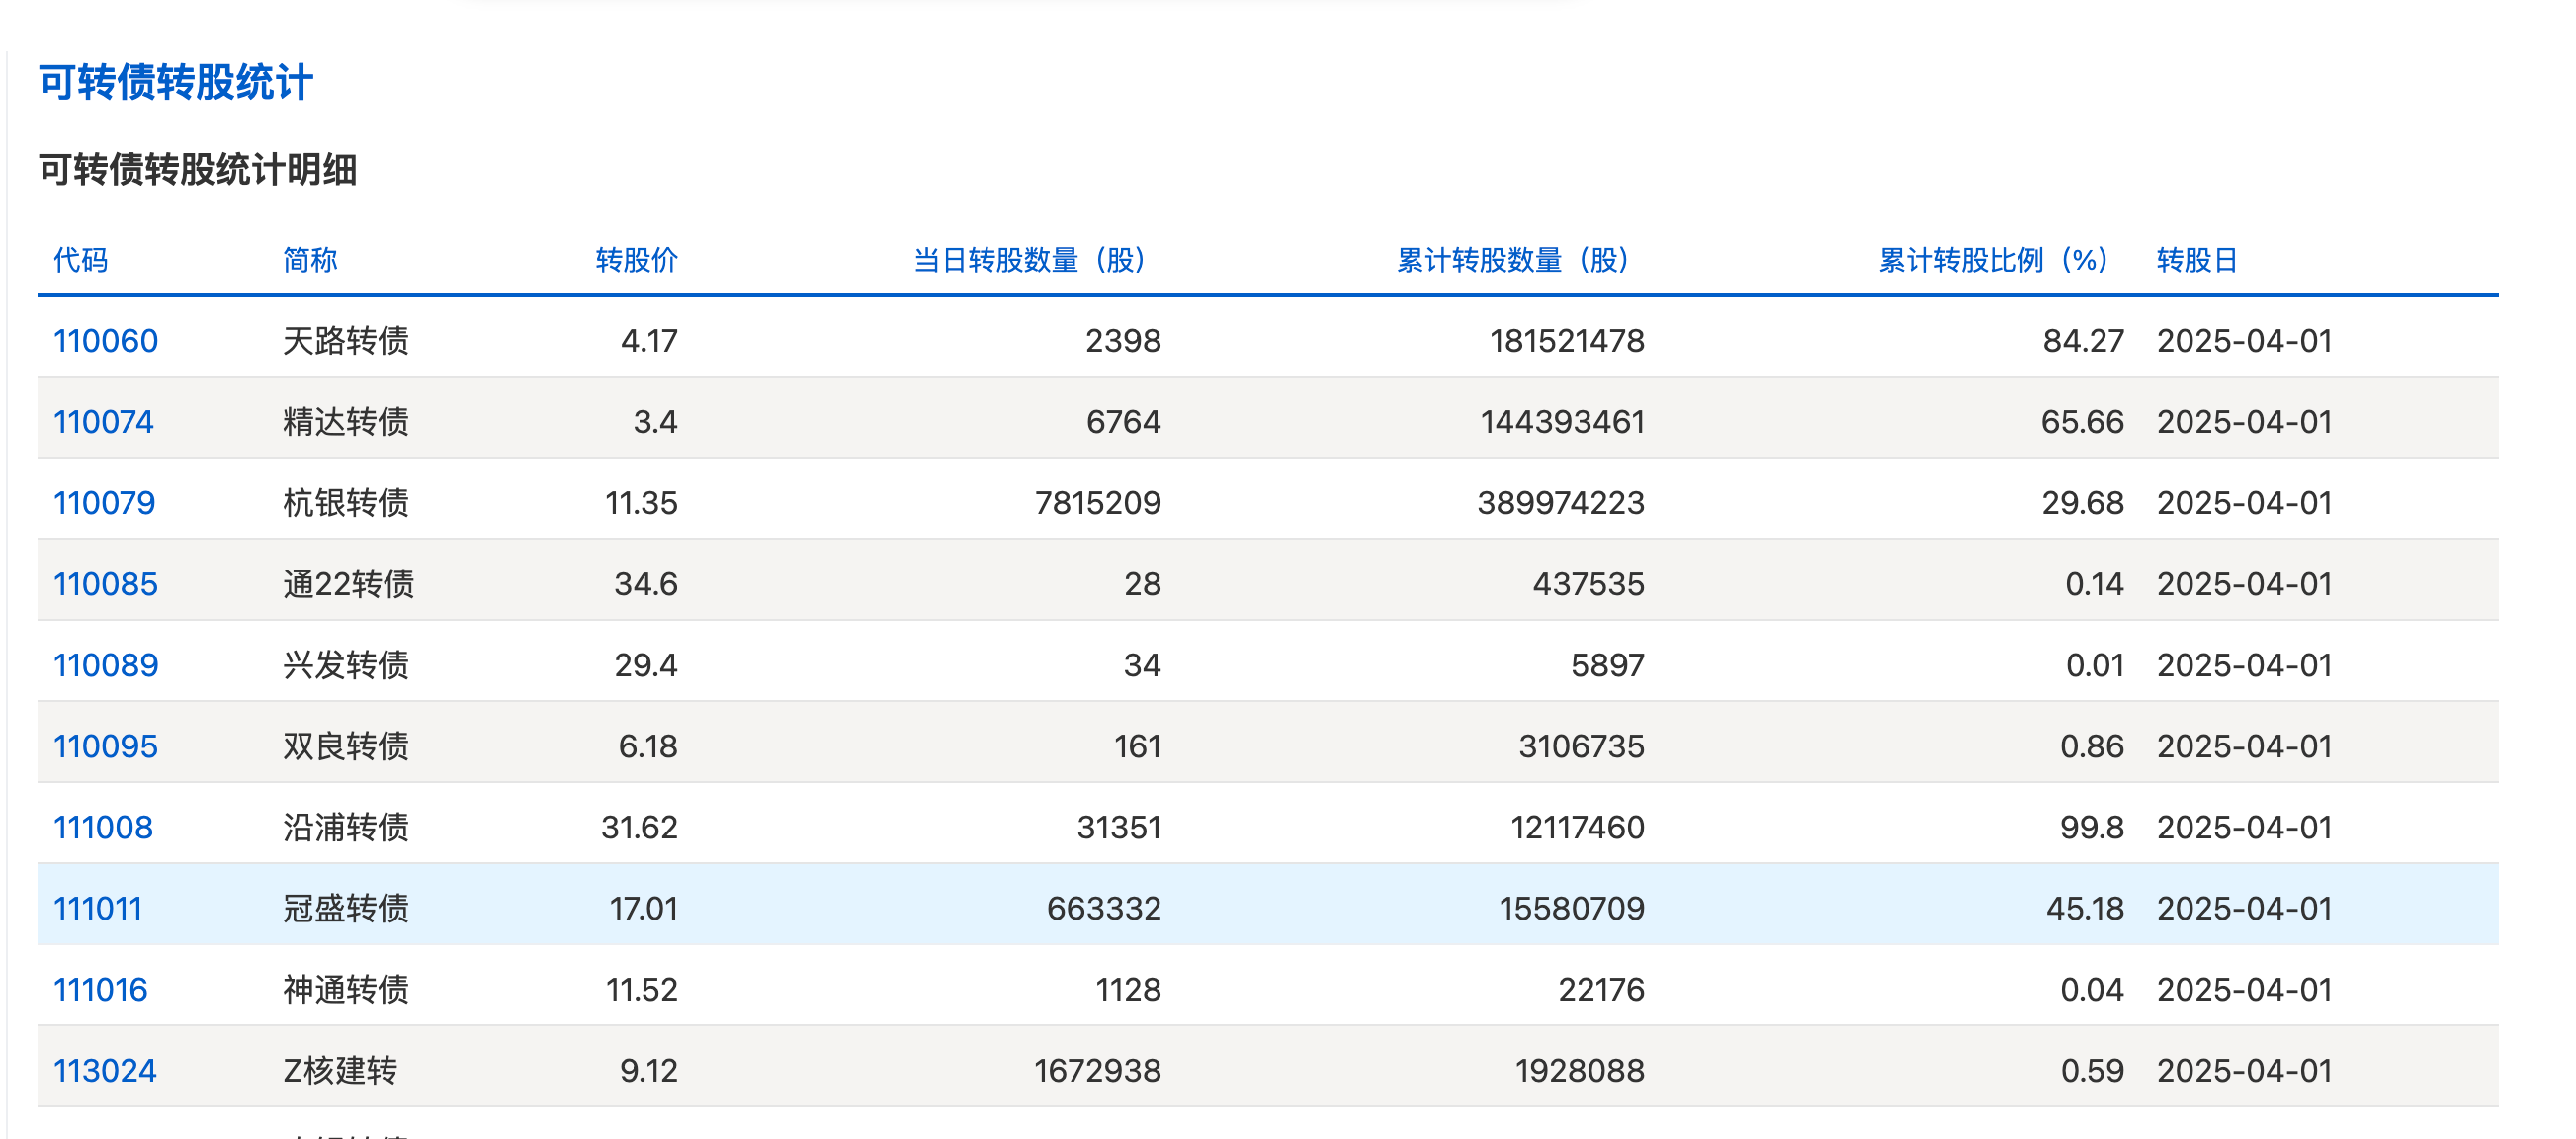Open bond code 113024 link
The height and width of the screenshot is (1139, 2576).
pyautogui.click(x=104, y=1070)
